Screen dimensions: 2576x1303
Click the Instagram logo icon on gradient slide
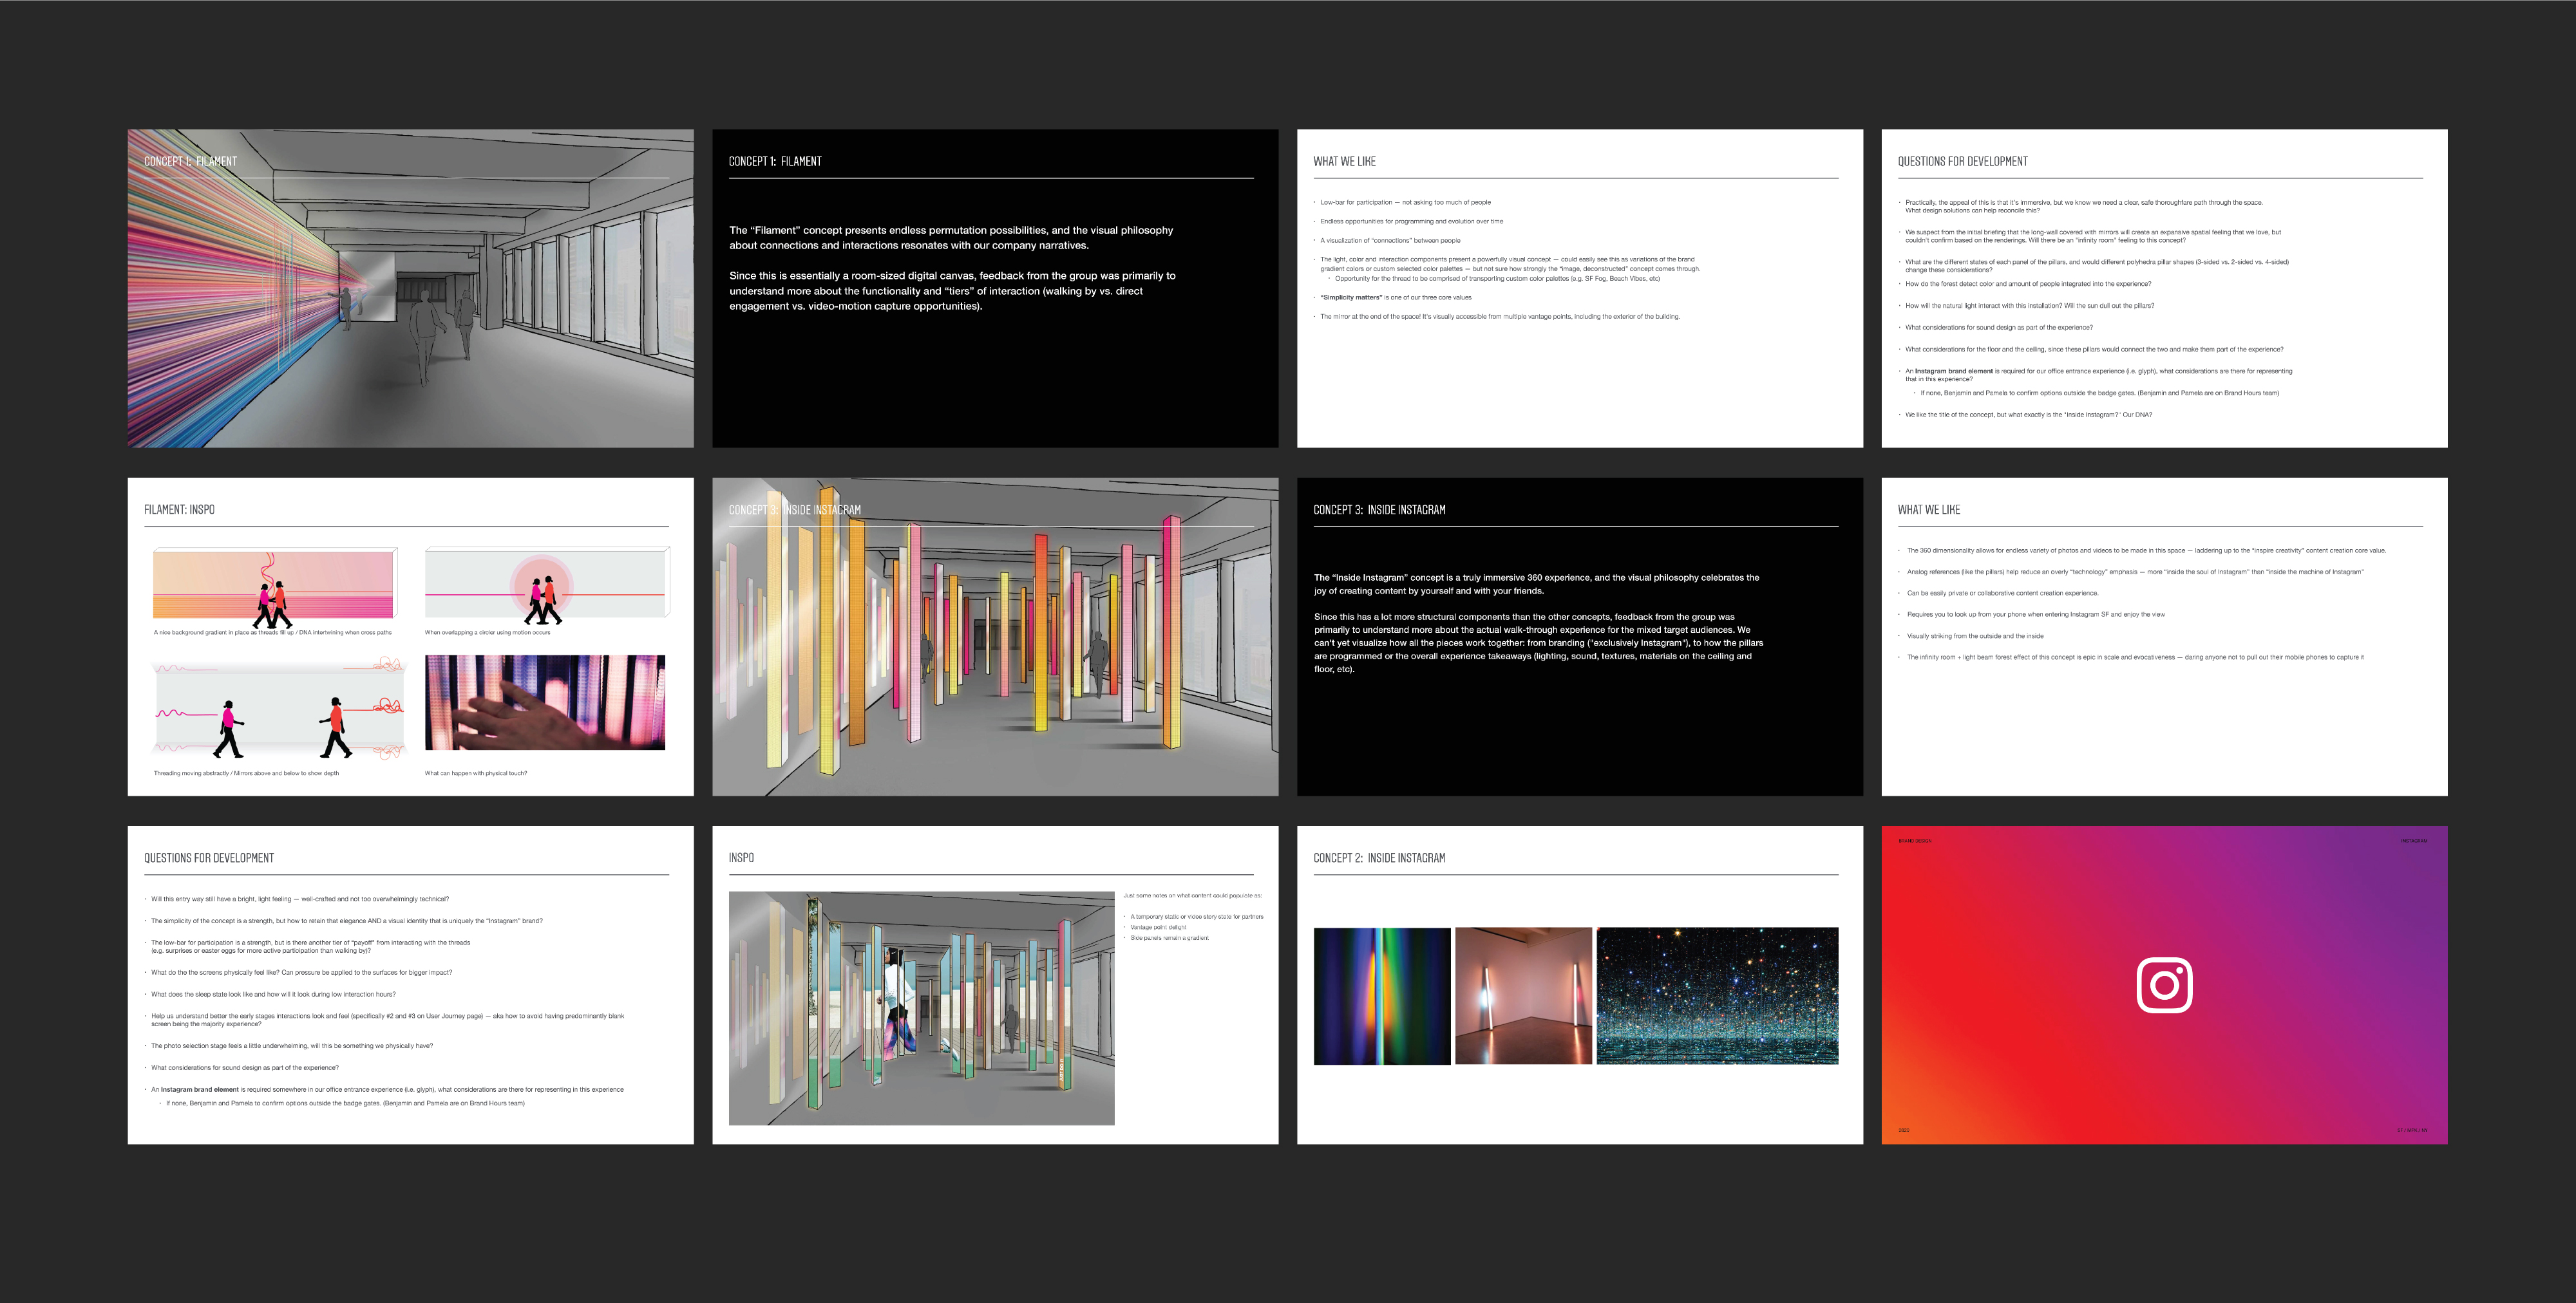[2164, 985]
